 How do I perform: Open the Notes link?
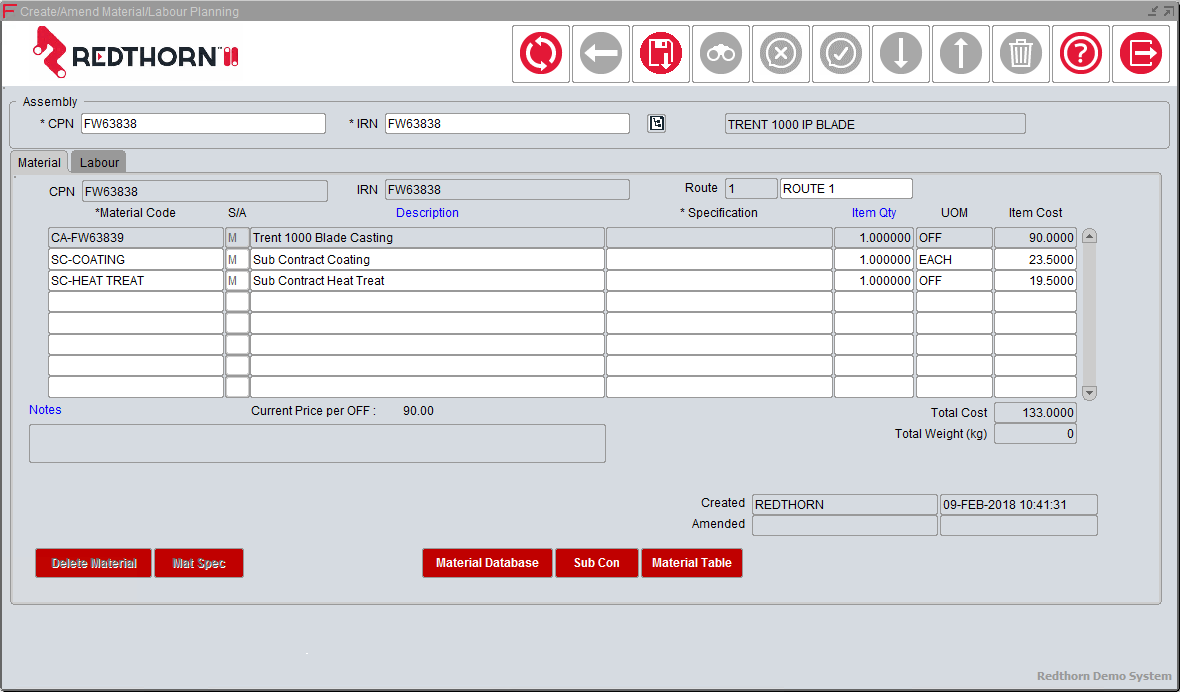pyautogui.click(x=46, y=409)
